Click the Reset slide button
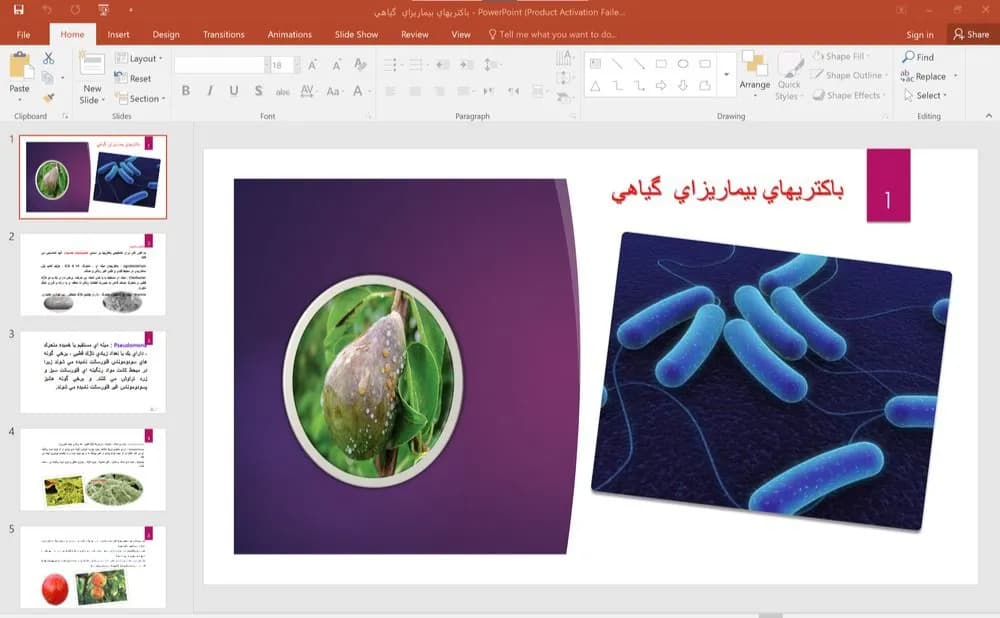This screenshot has height=618, width=1000. [x=133, y=78]
